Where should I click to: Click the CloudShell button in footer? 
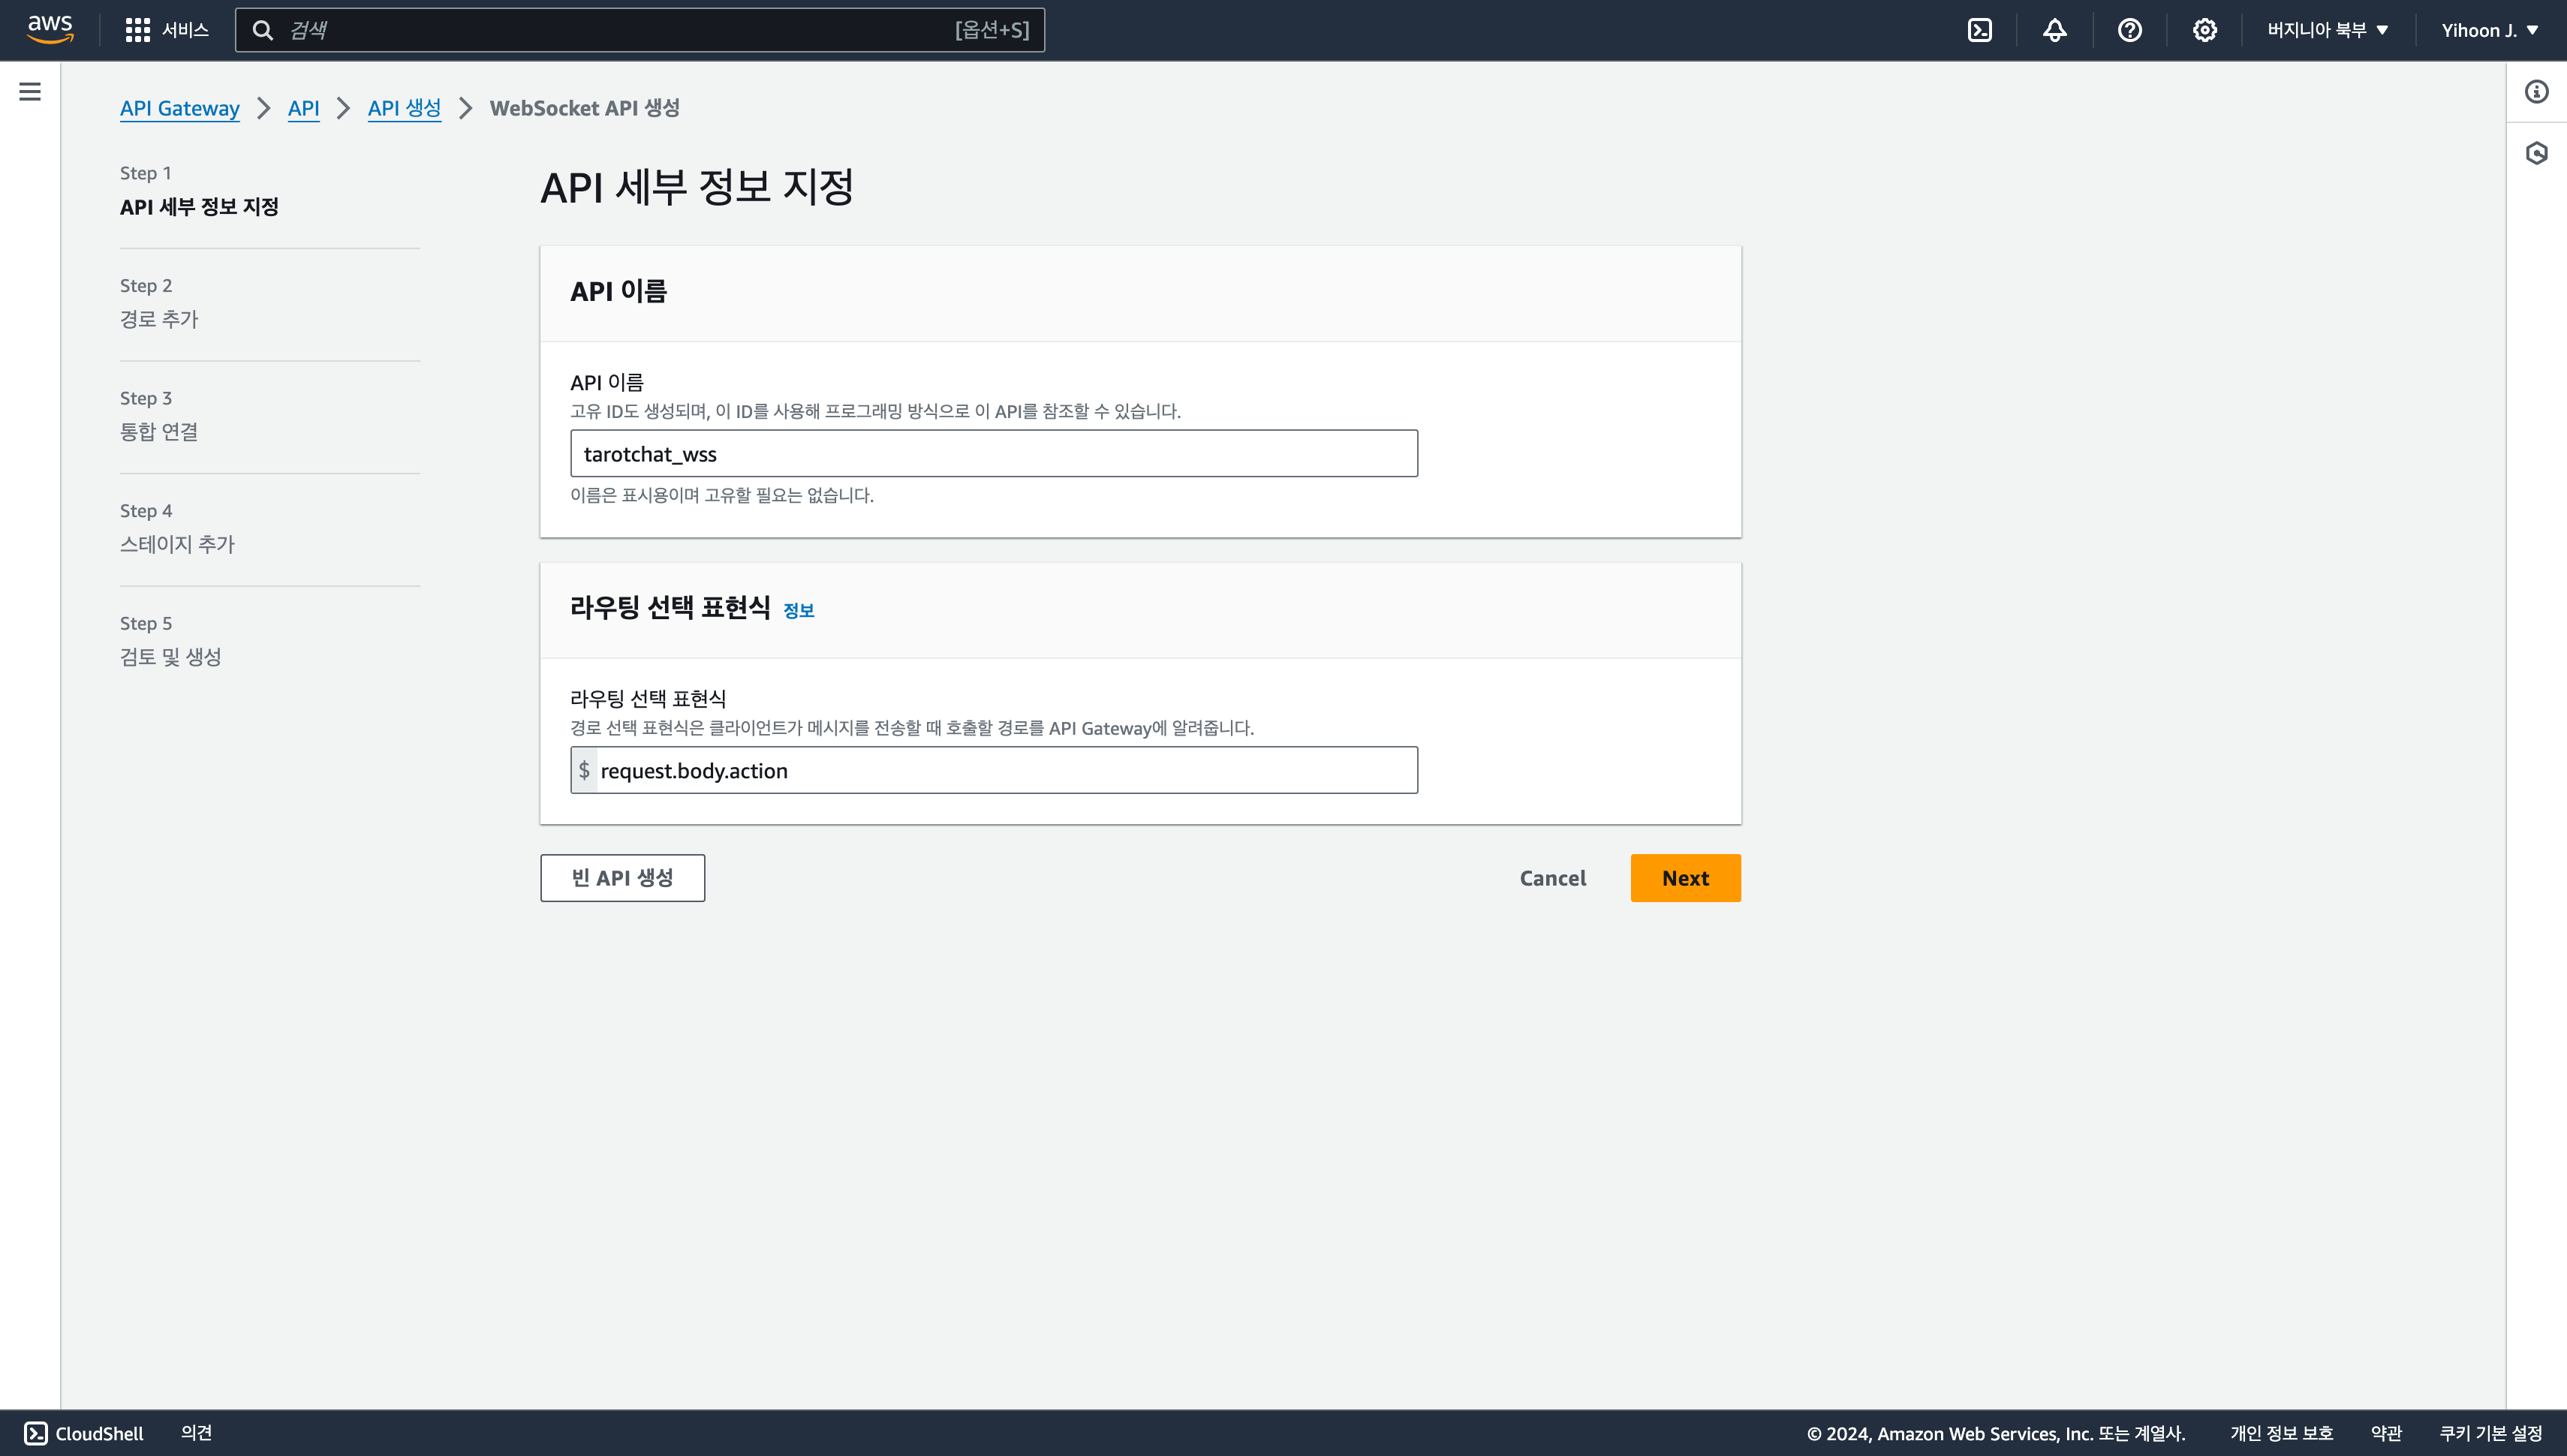[x=84, y=1433]
